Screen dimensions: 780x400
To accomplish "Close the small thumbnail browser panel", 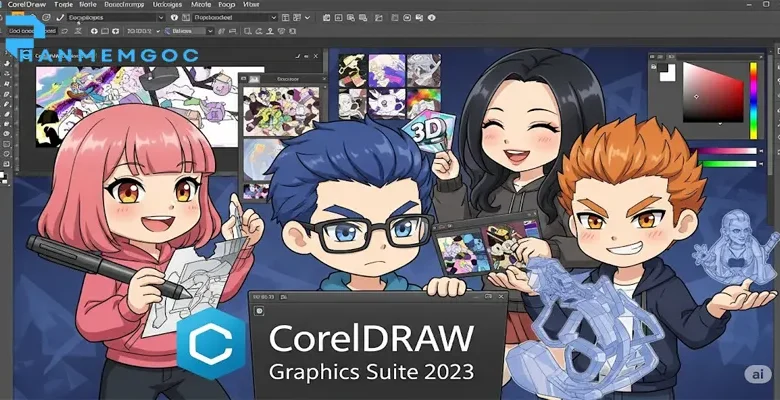I will coord(324,79).
